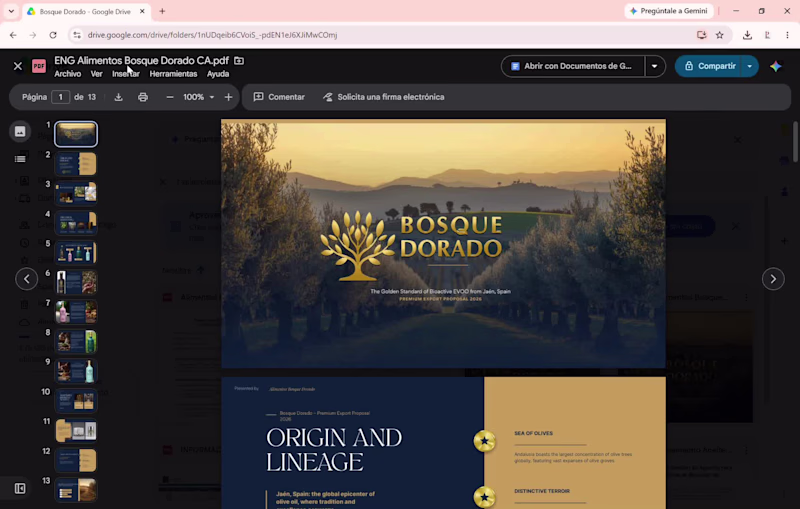Close the Bosque Dorado browser tab
The height and width of the screenshot is (509, 800).
pos(142,11)
